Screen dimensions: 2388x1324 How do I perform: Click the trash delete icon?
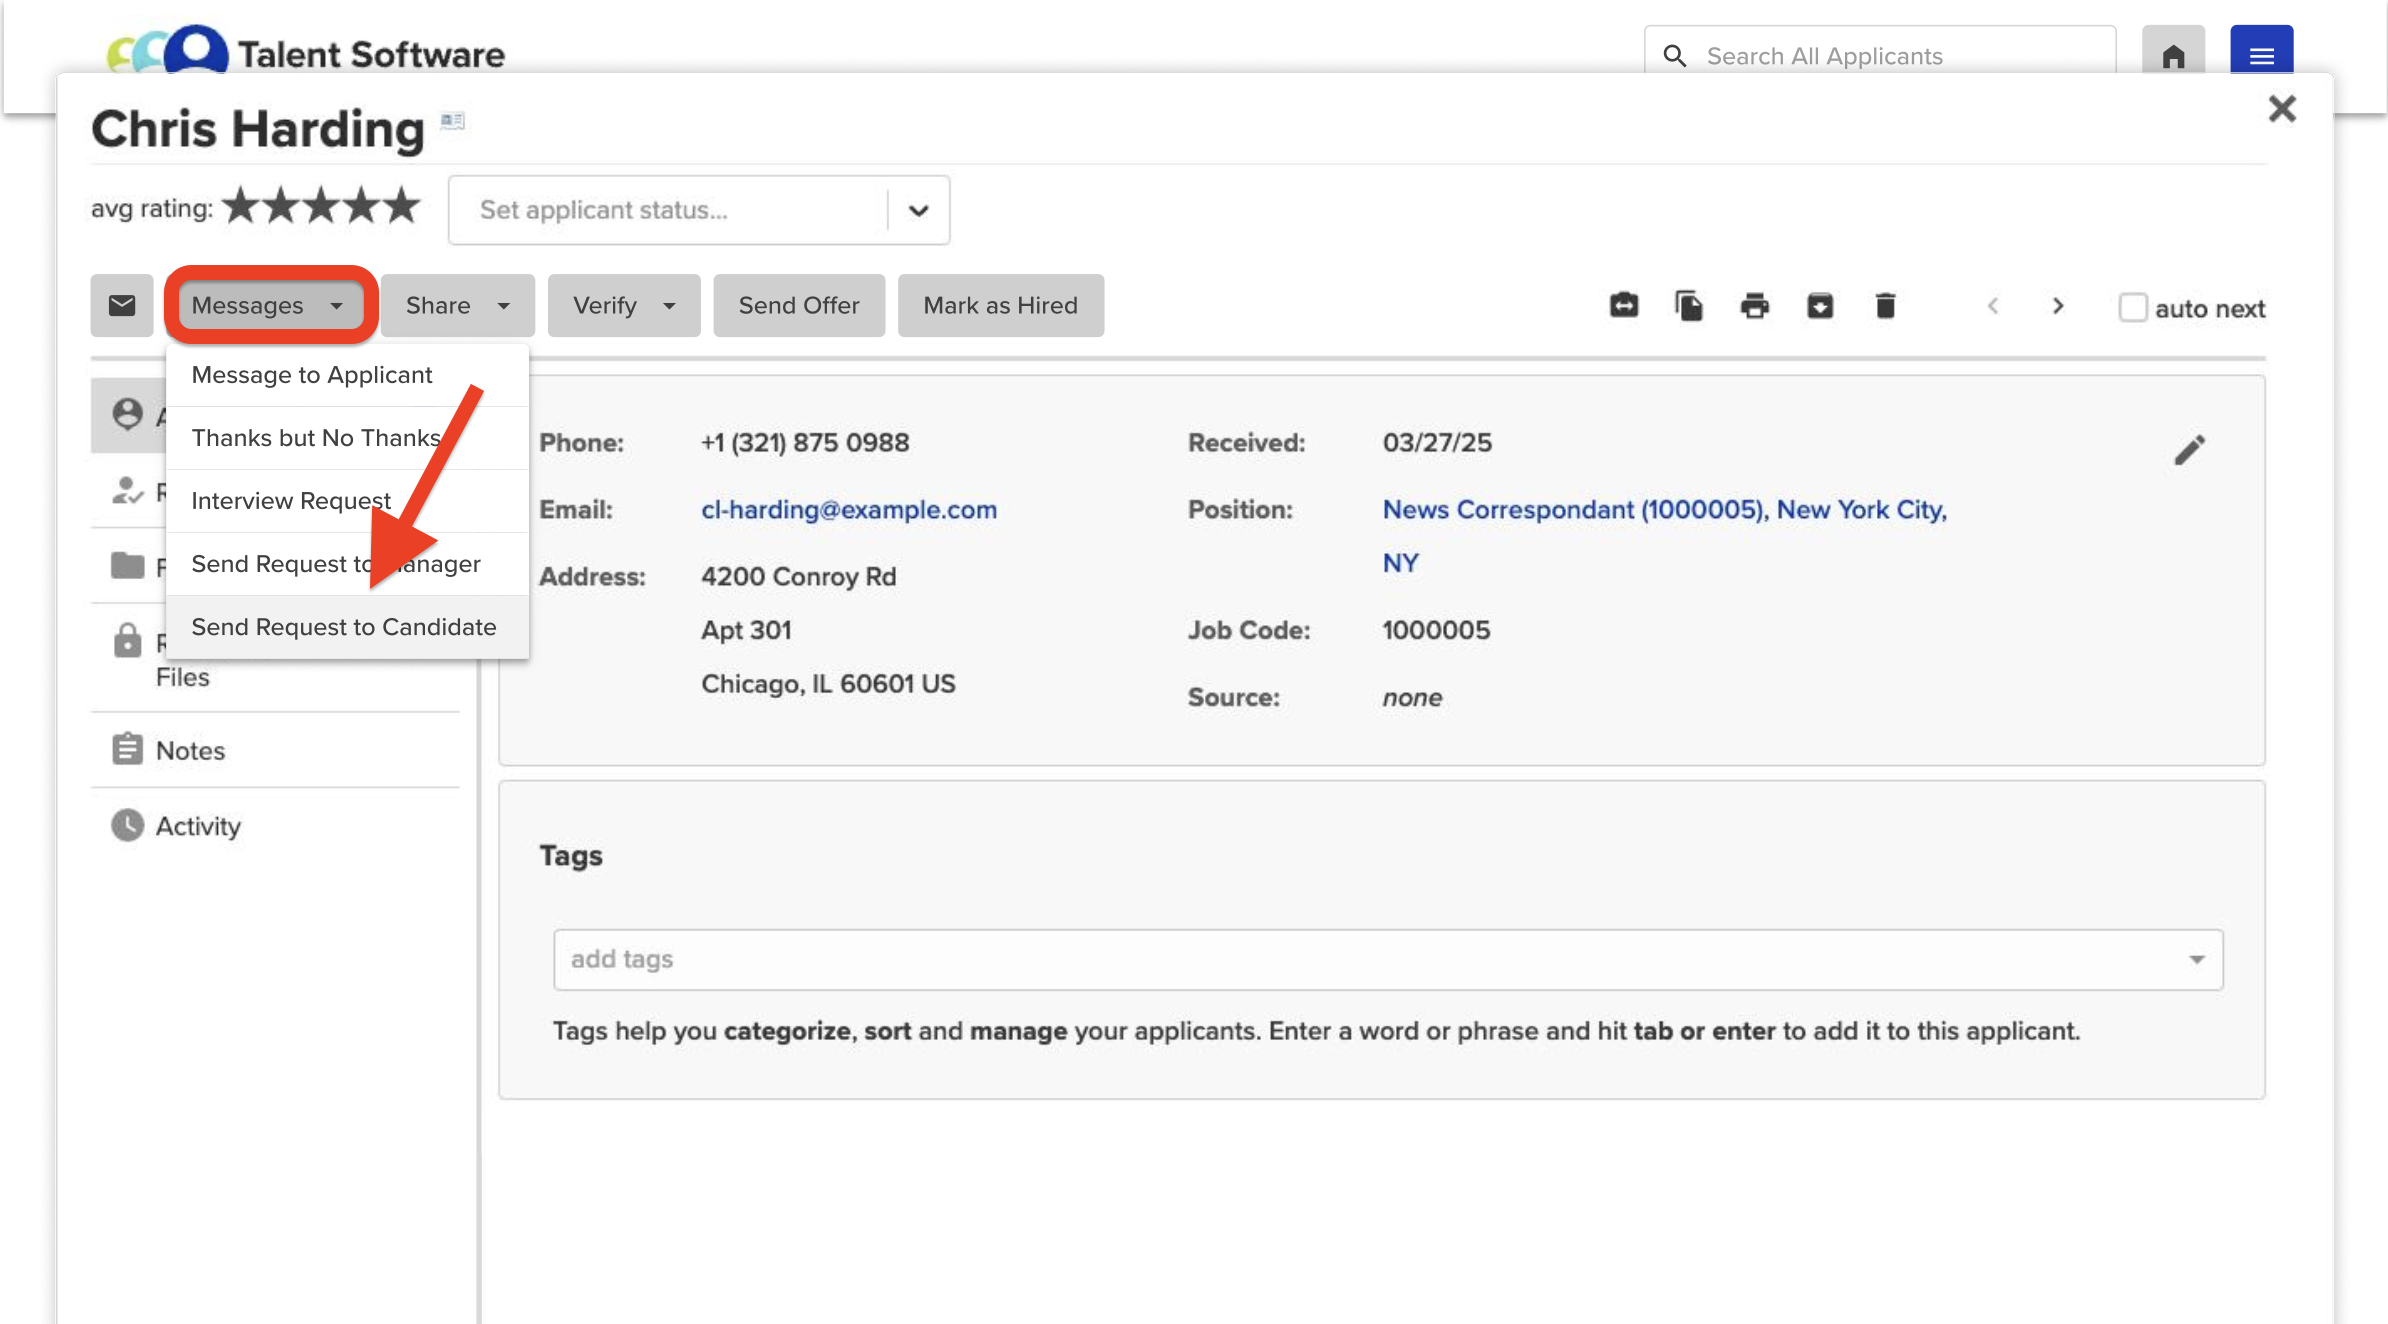1885,305
